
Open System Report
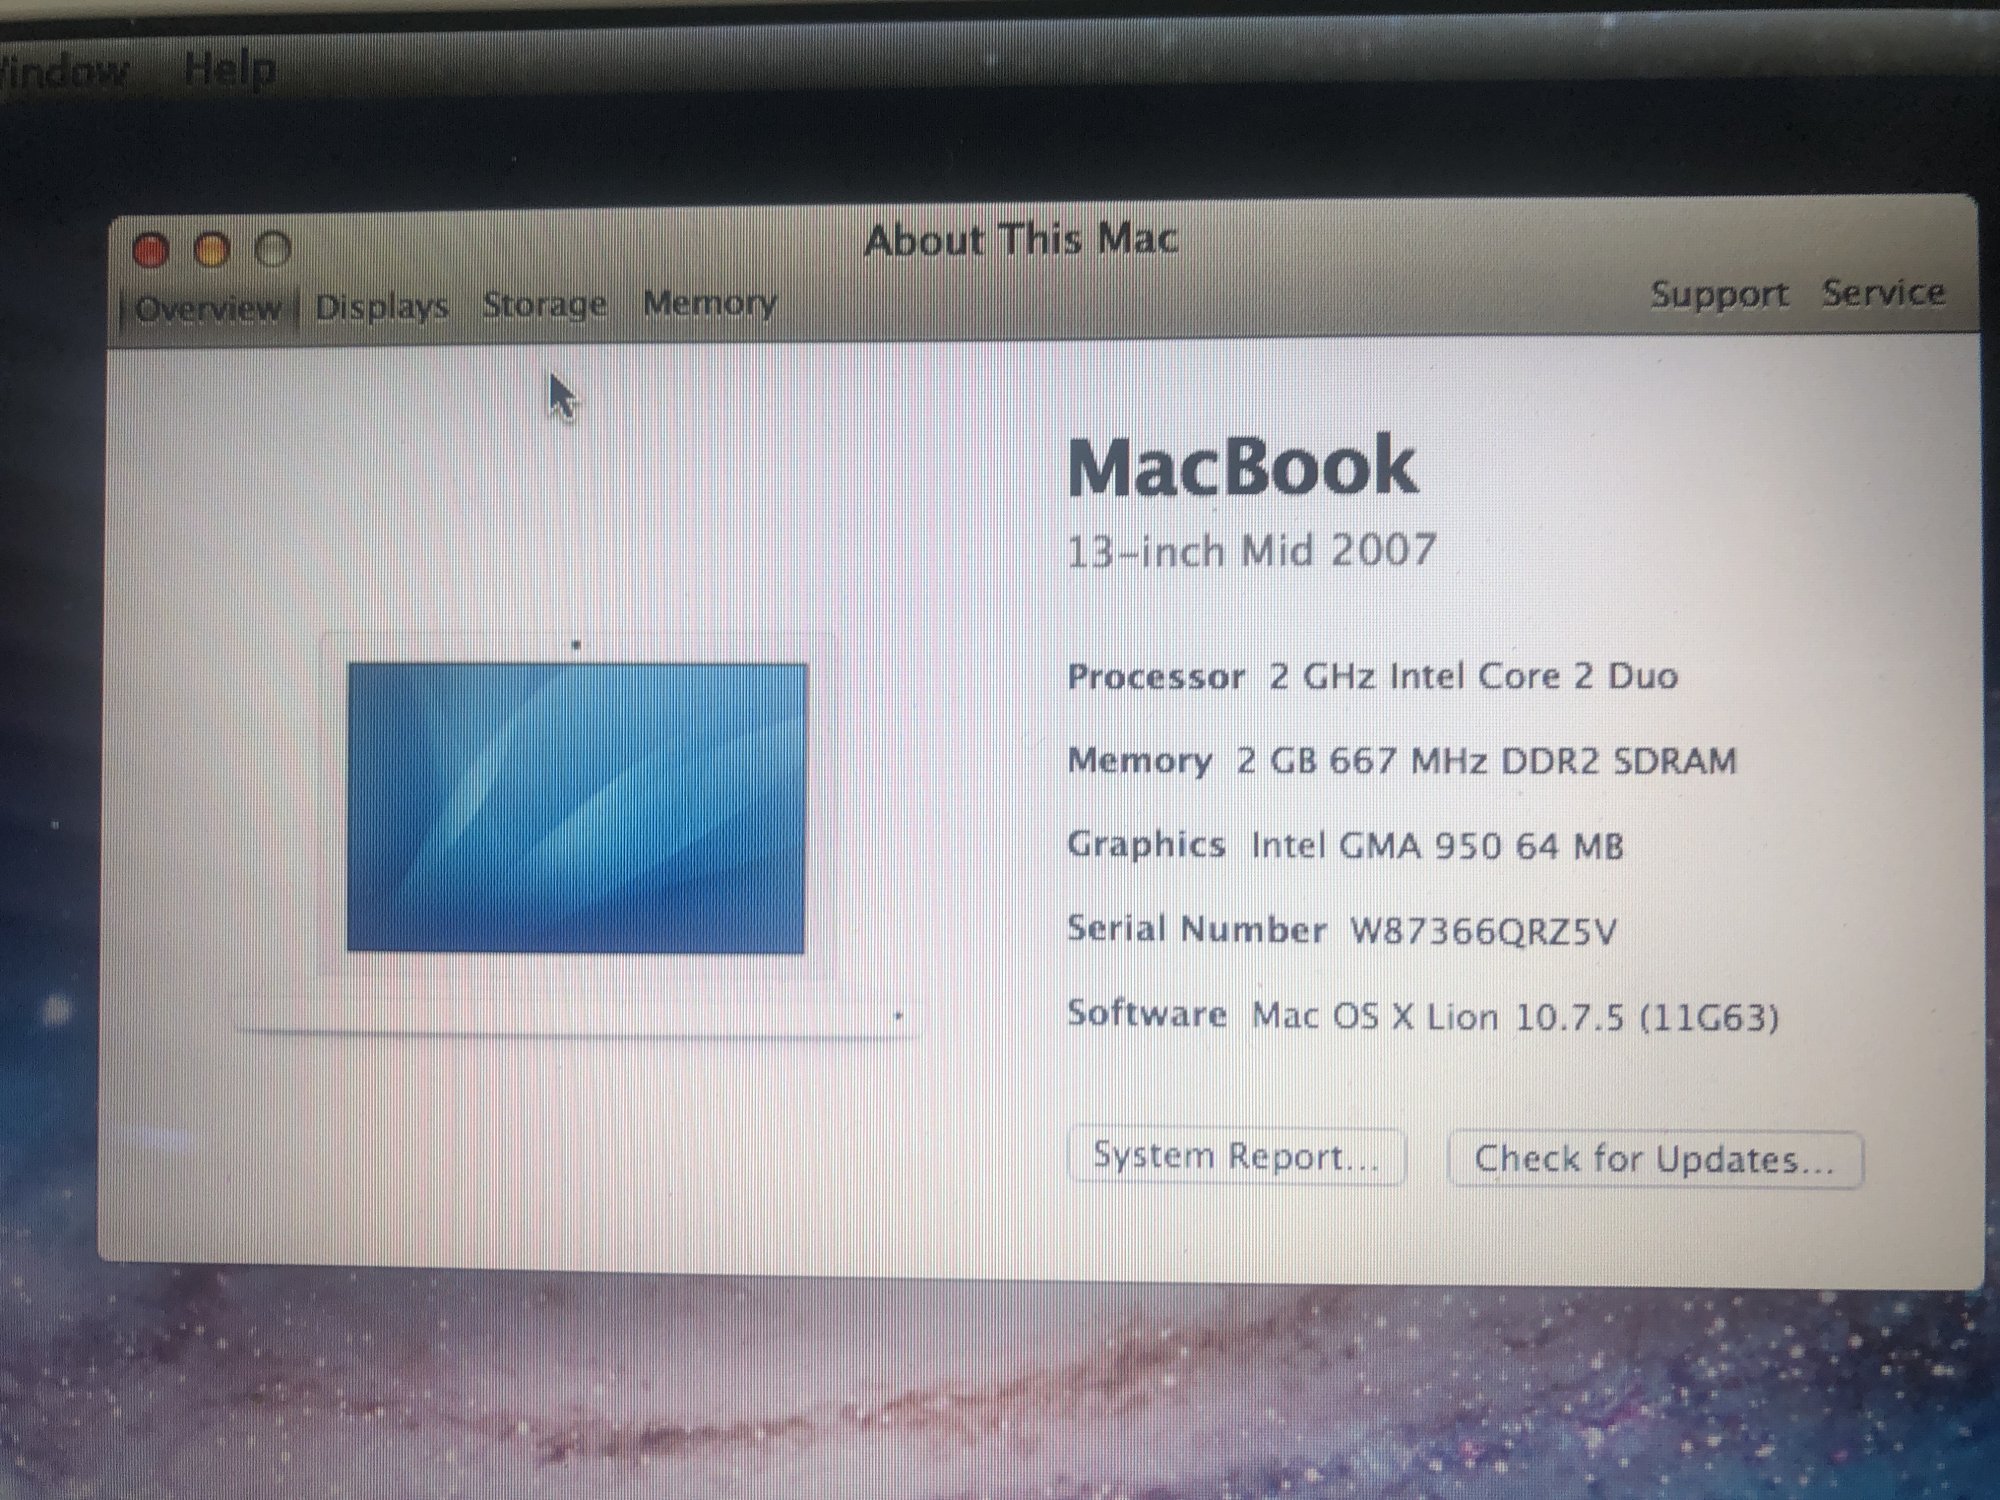click(x=1237, y=1156)
